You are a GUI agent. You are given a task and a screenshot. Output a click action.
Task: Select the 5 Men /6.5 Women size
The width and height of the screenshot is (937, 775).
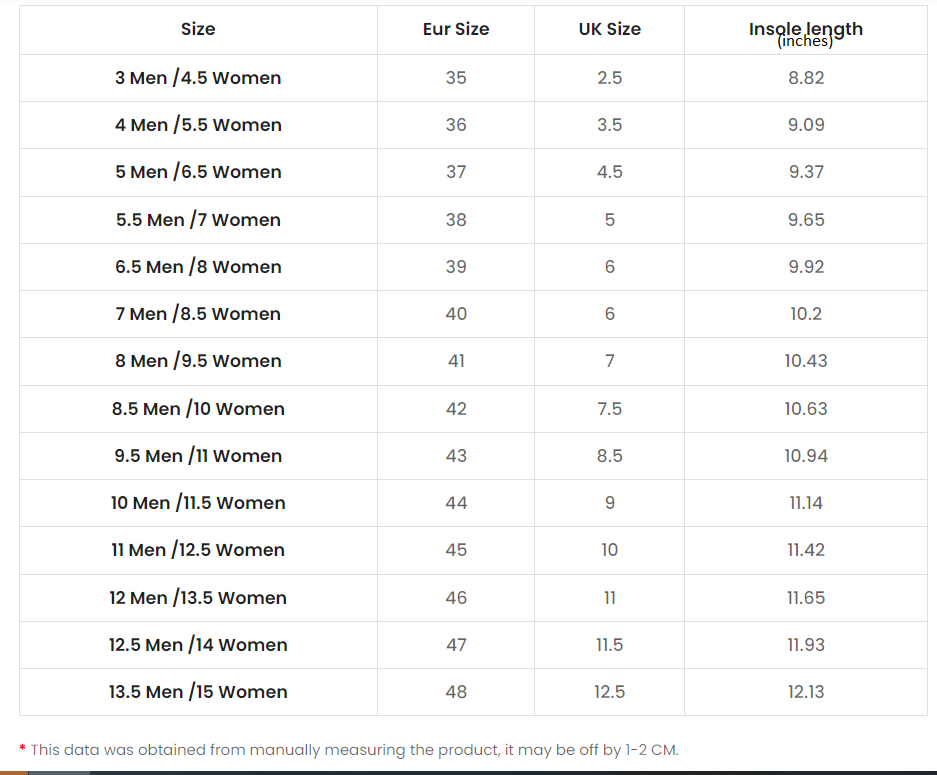(198, 172)
